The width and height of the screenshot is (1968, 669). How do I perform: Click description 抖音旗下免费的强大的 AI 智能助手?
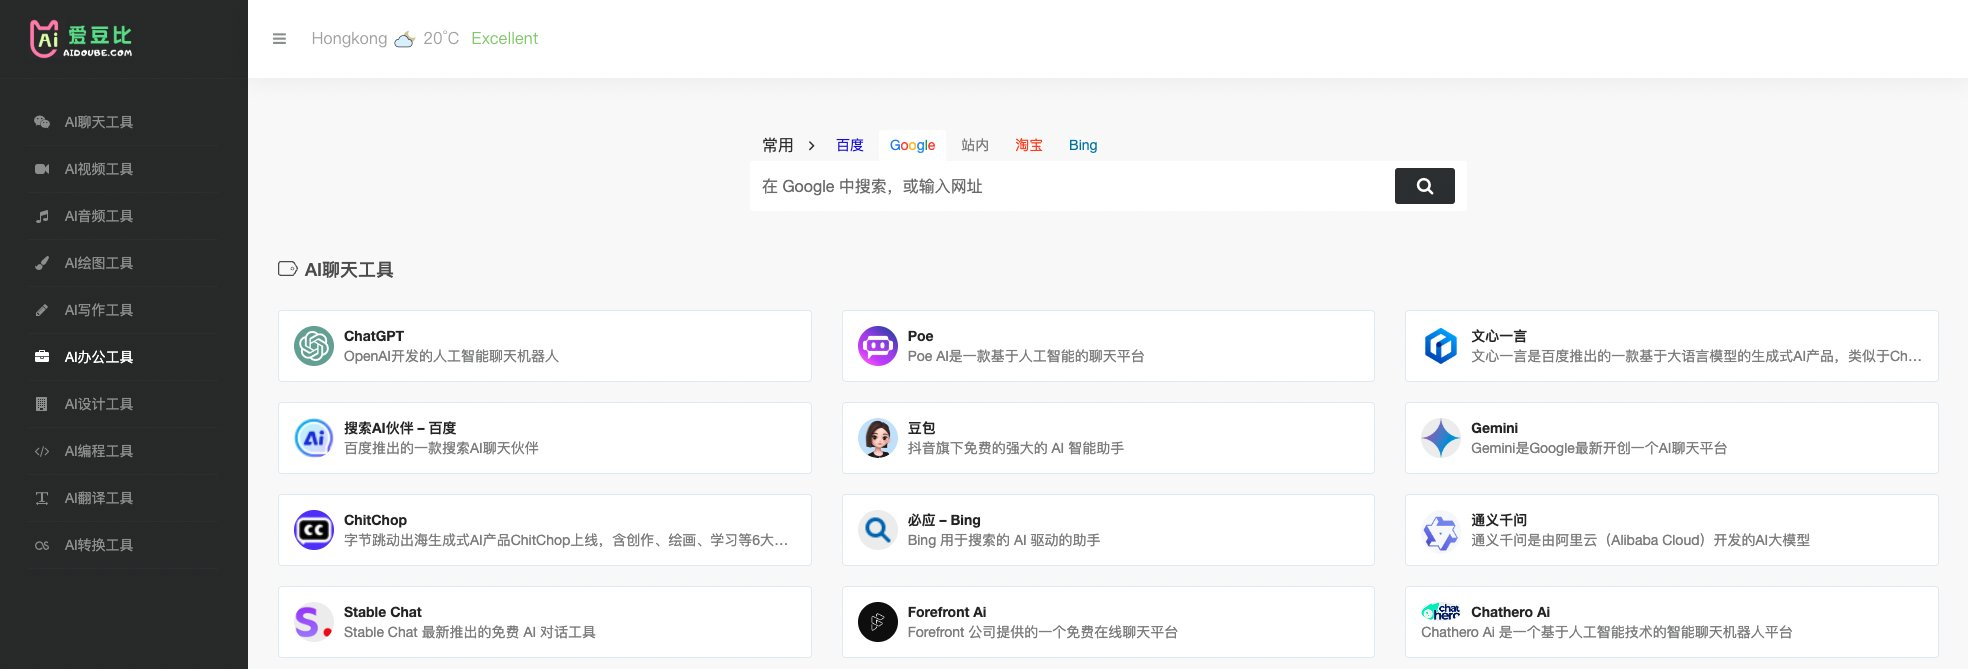[x=1016, y=448]
